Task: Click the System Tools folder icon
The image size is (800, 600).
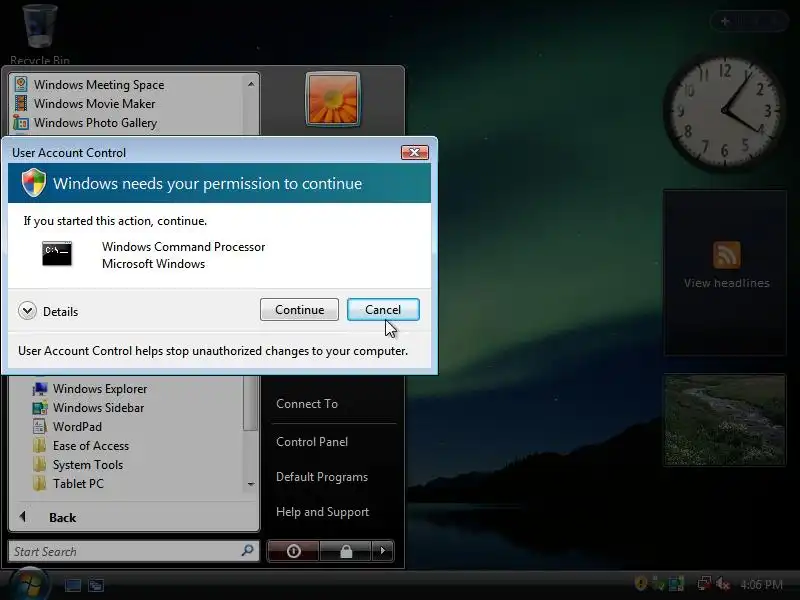Action: pos(39,465)
